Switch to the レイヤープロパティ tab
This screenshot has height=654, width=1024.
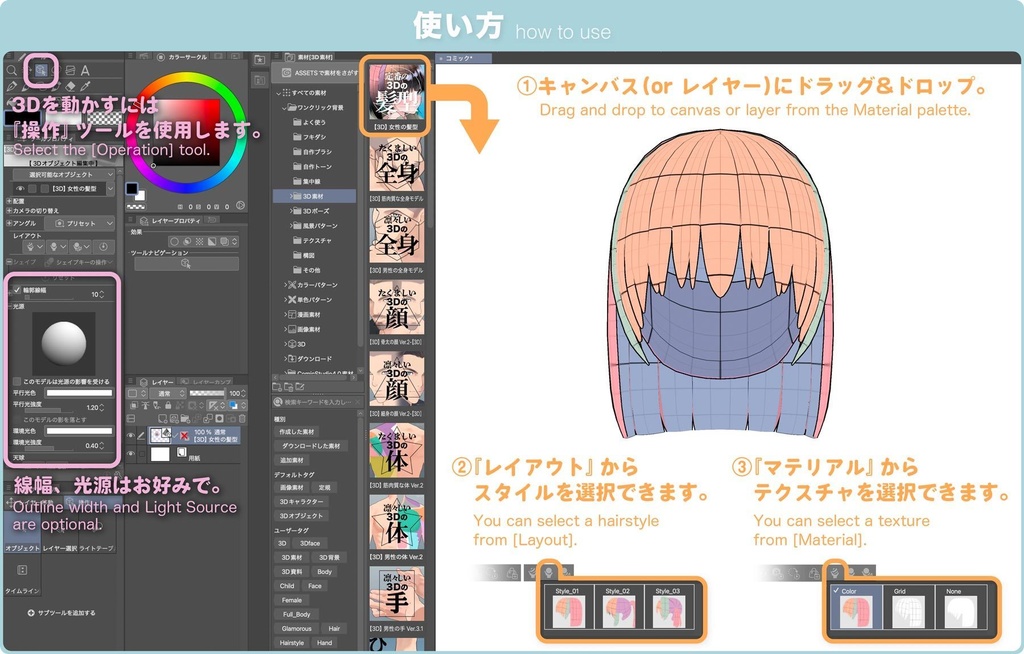pos(170,221)
